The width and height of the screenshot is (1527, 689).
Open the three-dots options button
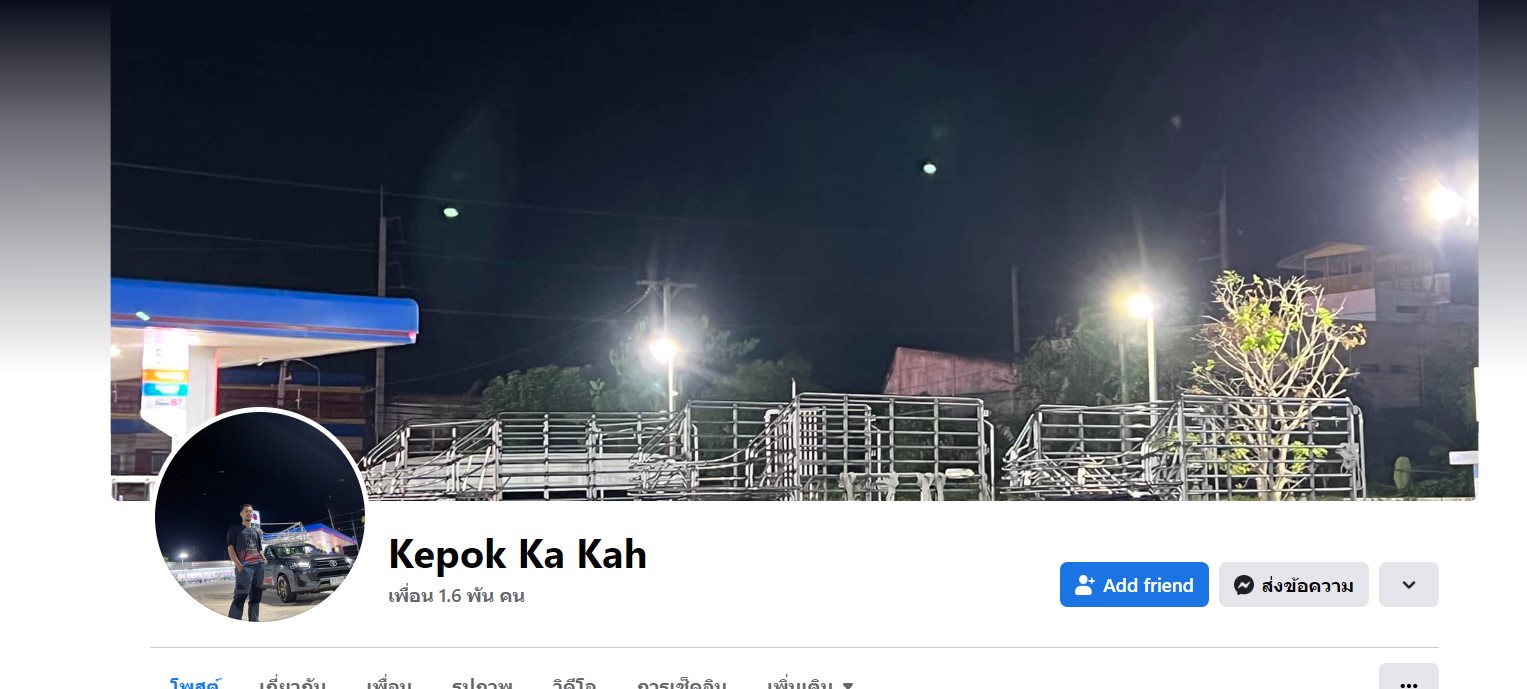[1409, 680]
